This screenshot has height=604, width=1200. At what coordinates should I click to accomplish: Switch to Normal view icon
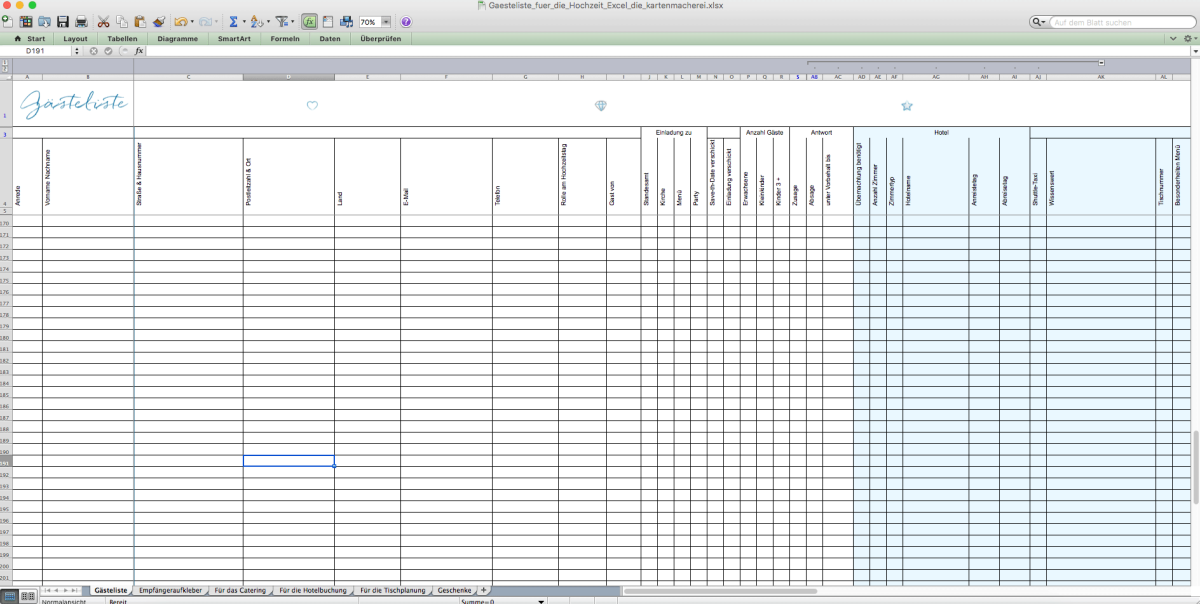coord(9,595)
